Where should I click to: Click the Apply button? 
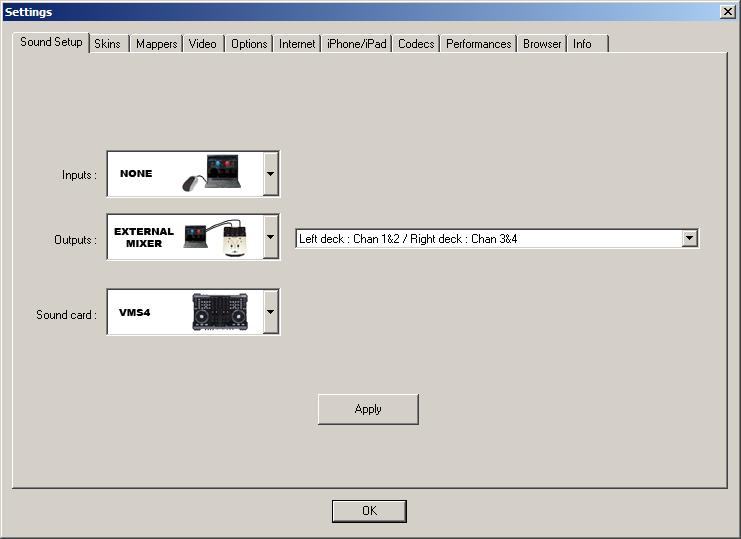[x=368, y=409]
